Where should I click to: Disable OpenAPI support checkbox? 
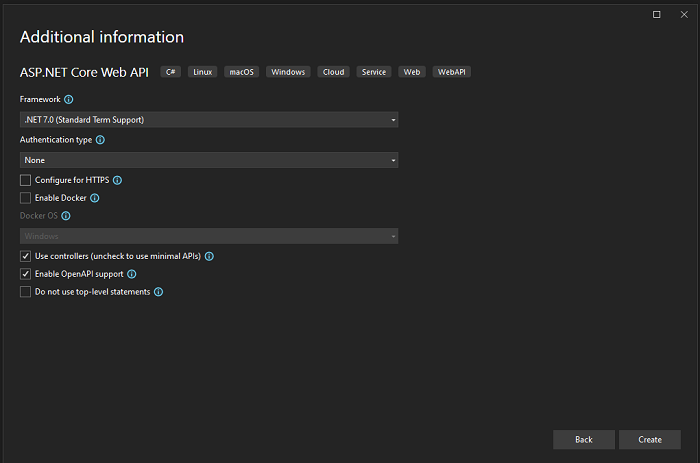pos(25,274)
